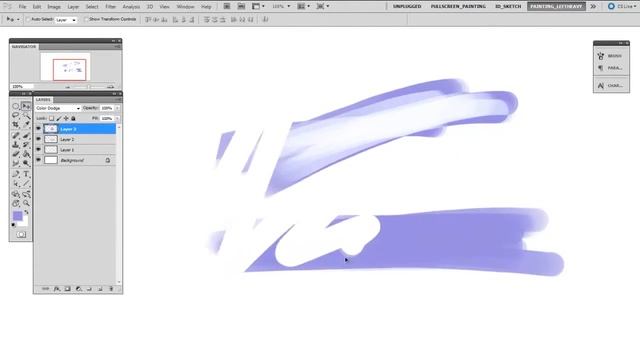Viewport: 640px width, 360px height.
Task: Hide the Background layer eye icon
Action: pyautogui.click(x=38, y=160)
